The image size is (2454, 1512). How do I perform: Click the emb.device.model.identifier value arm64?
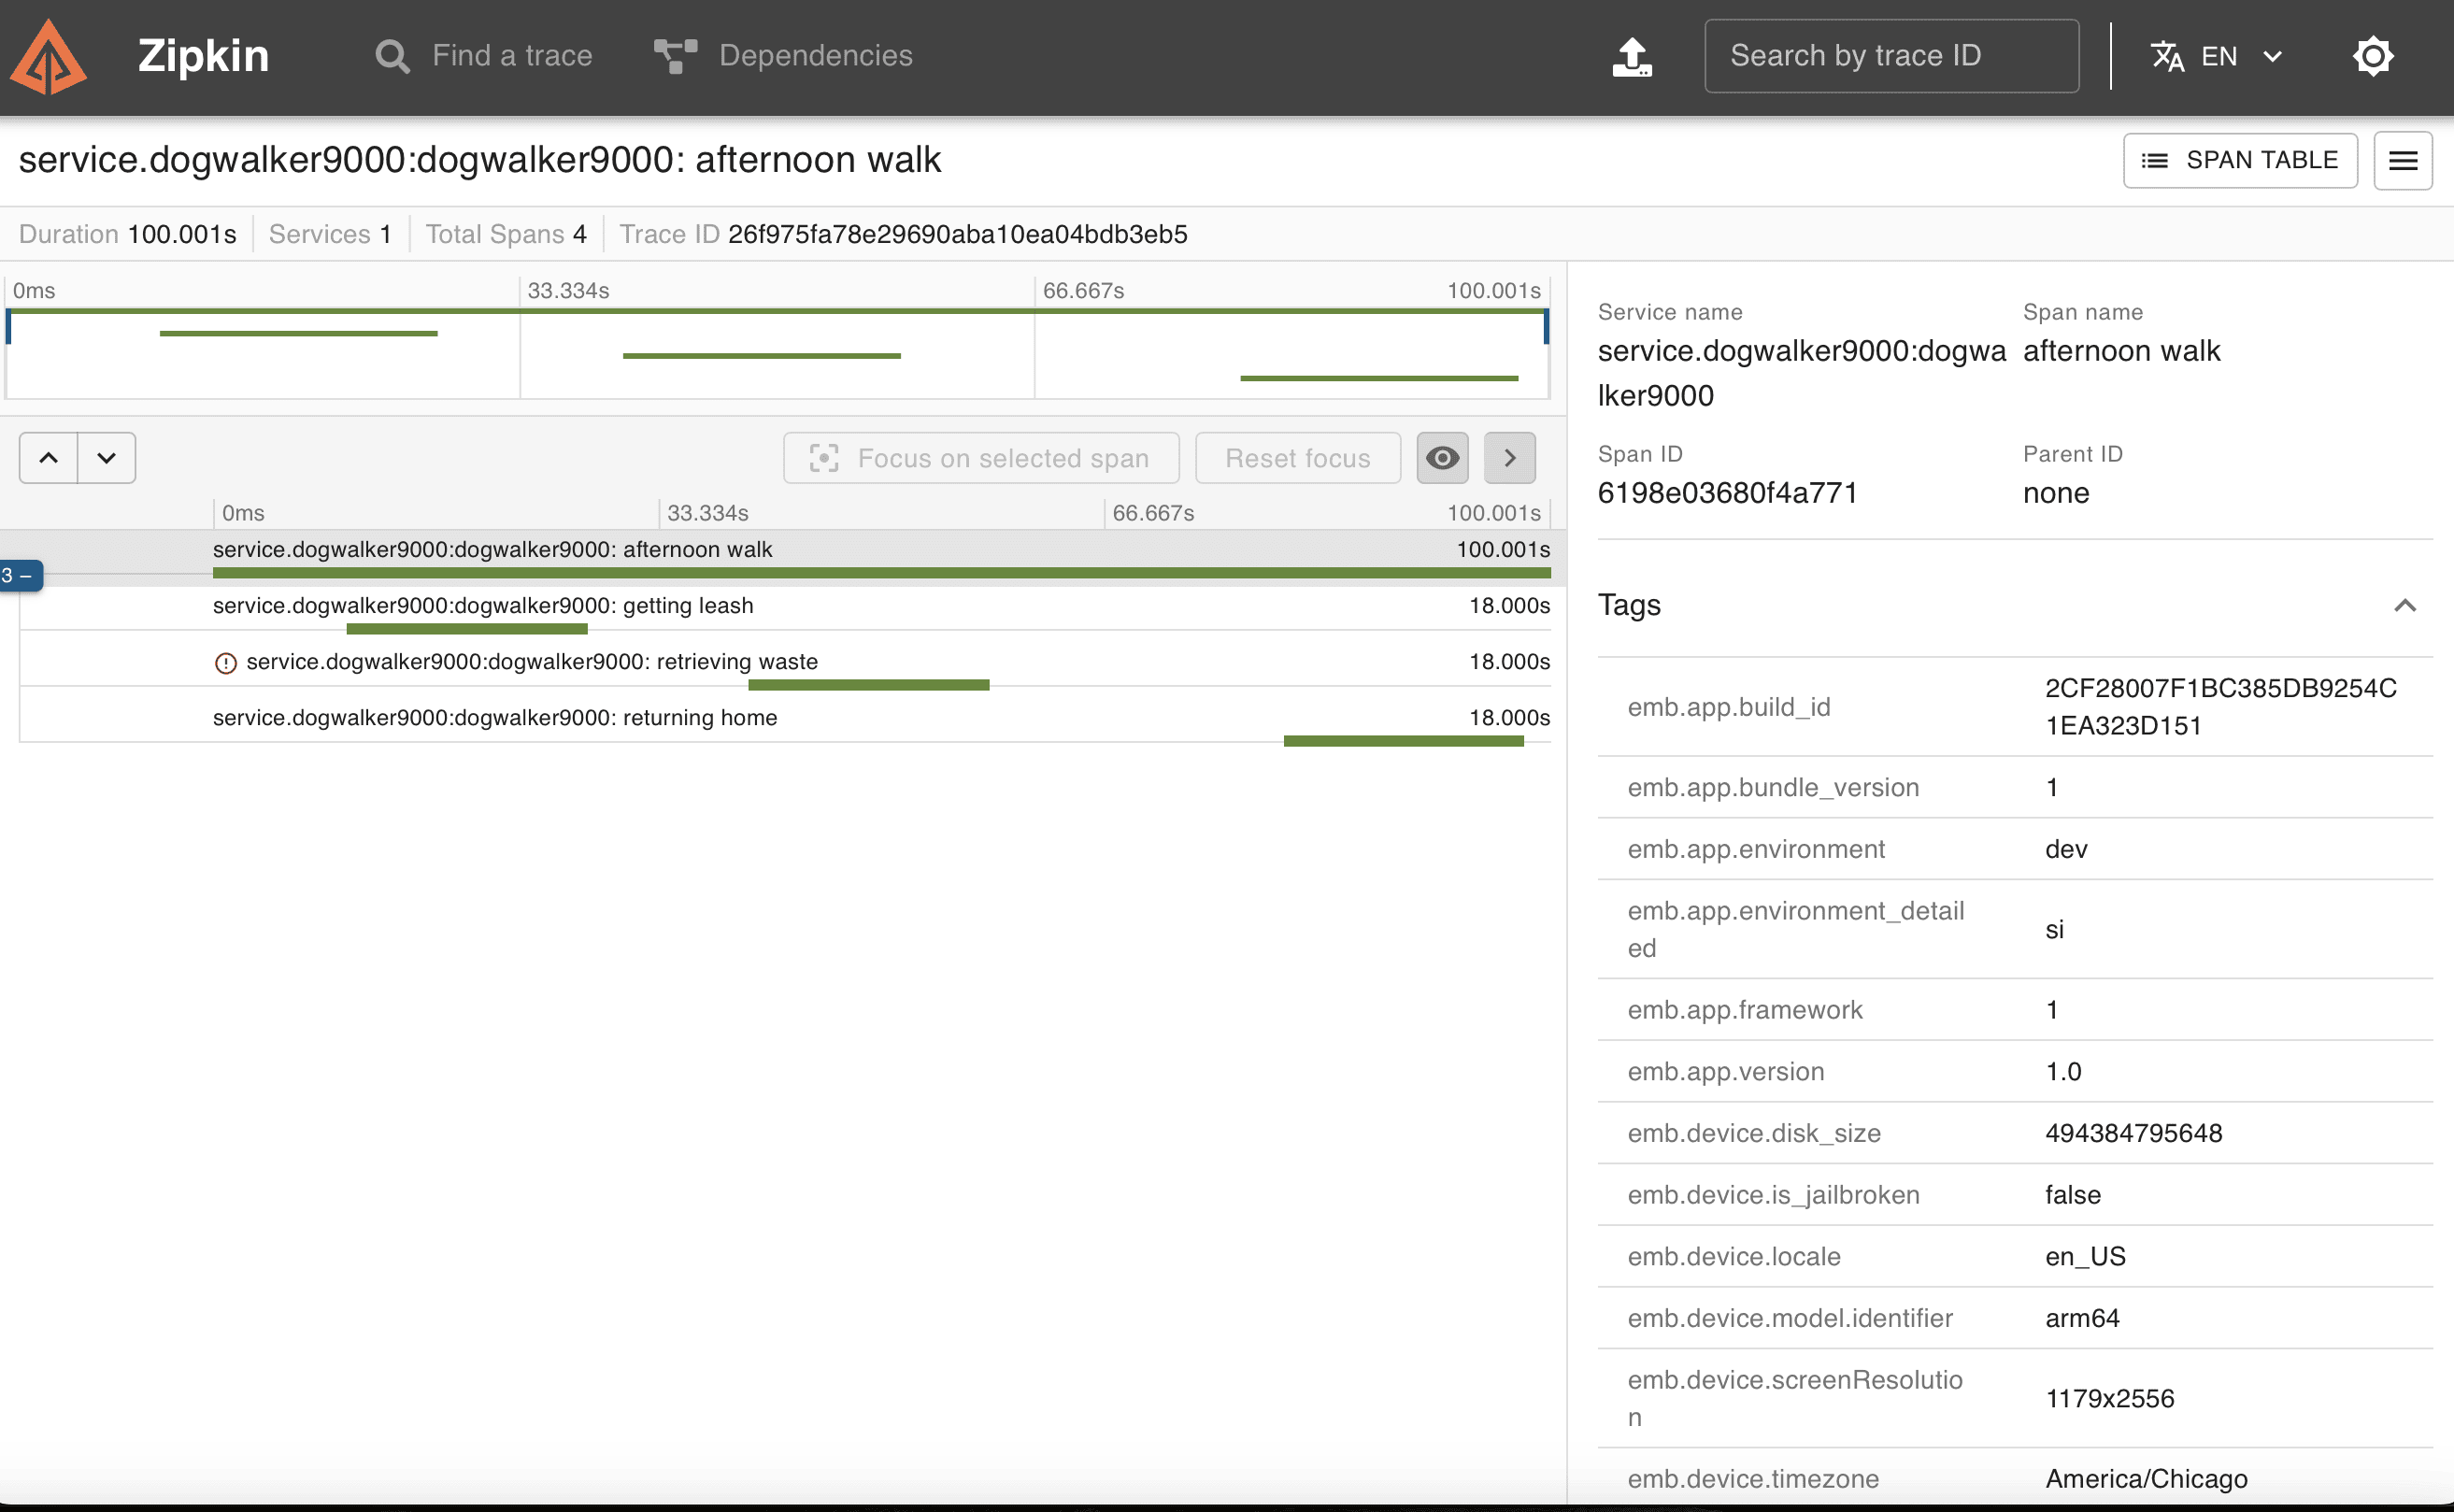2082,1318
